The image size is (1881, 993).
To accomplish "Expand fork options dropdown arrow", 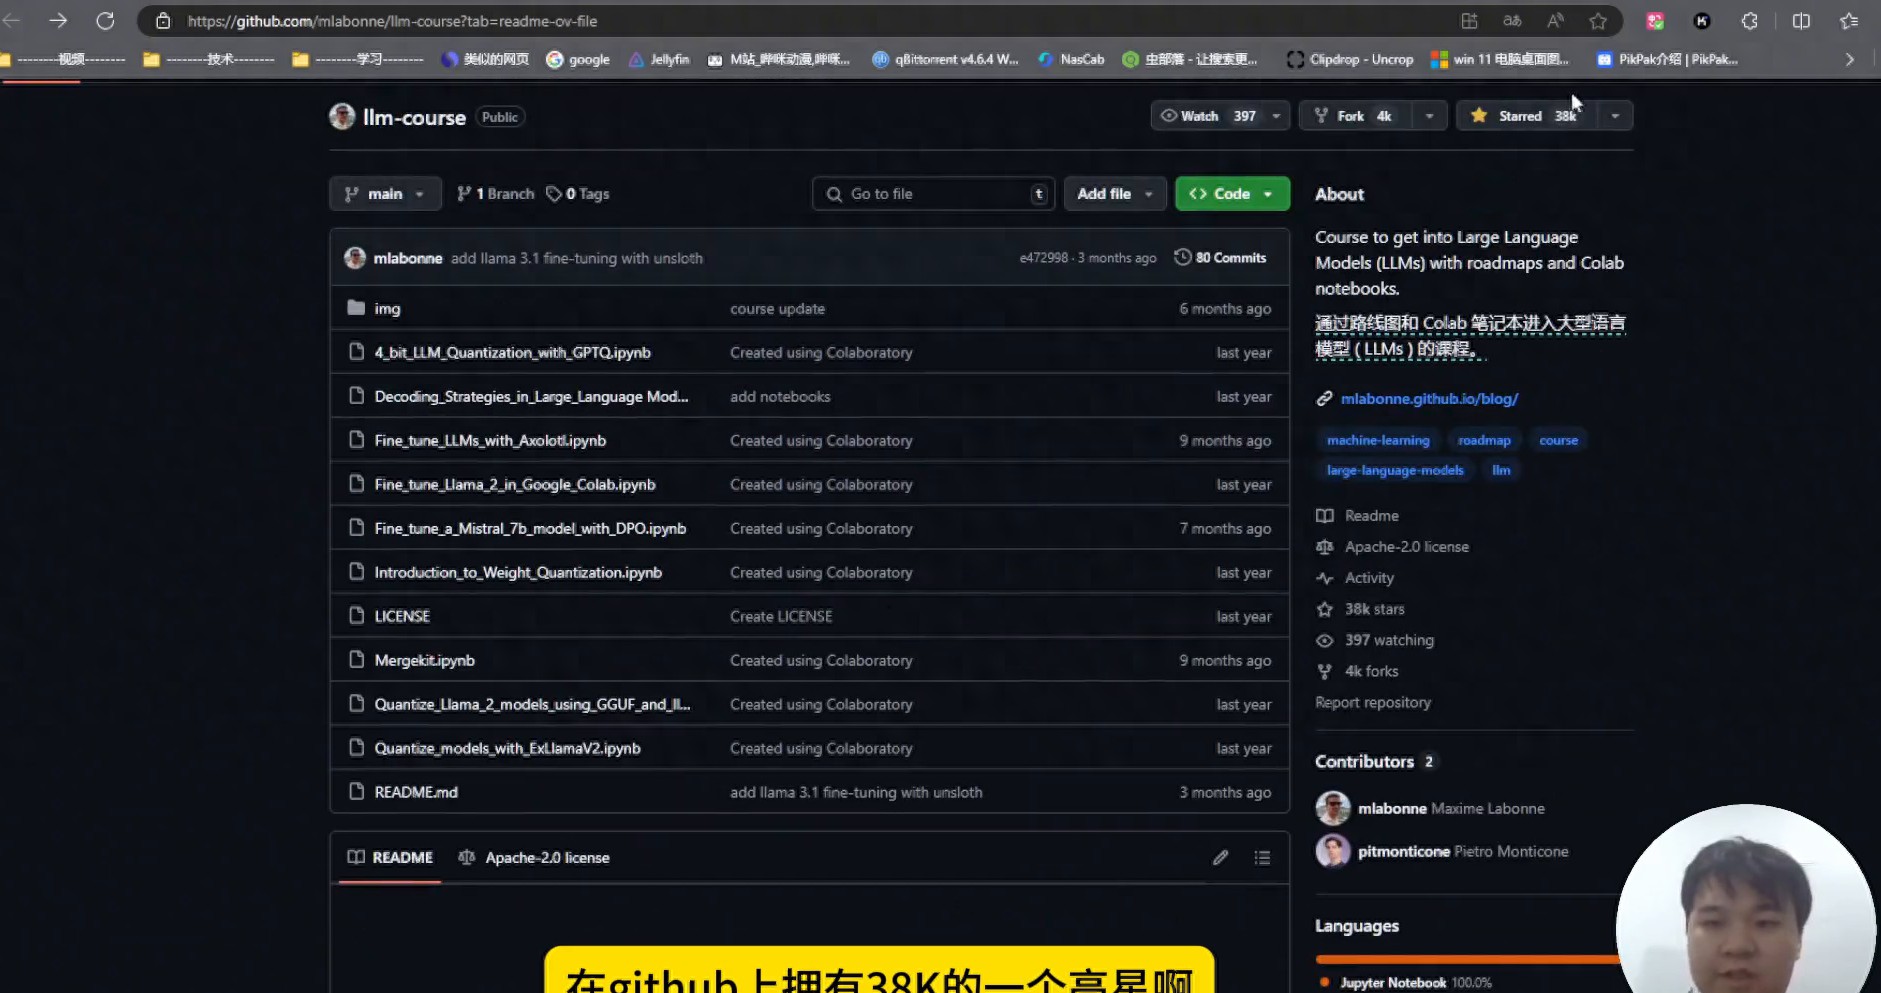I will [x=1430, y=116].
